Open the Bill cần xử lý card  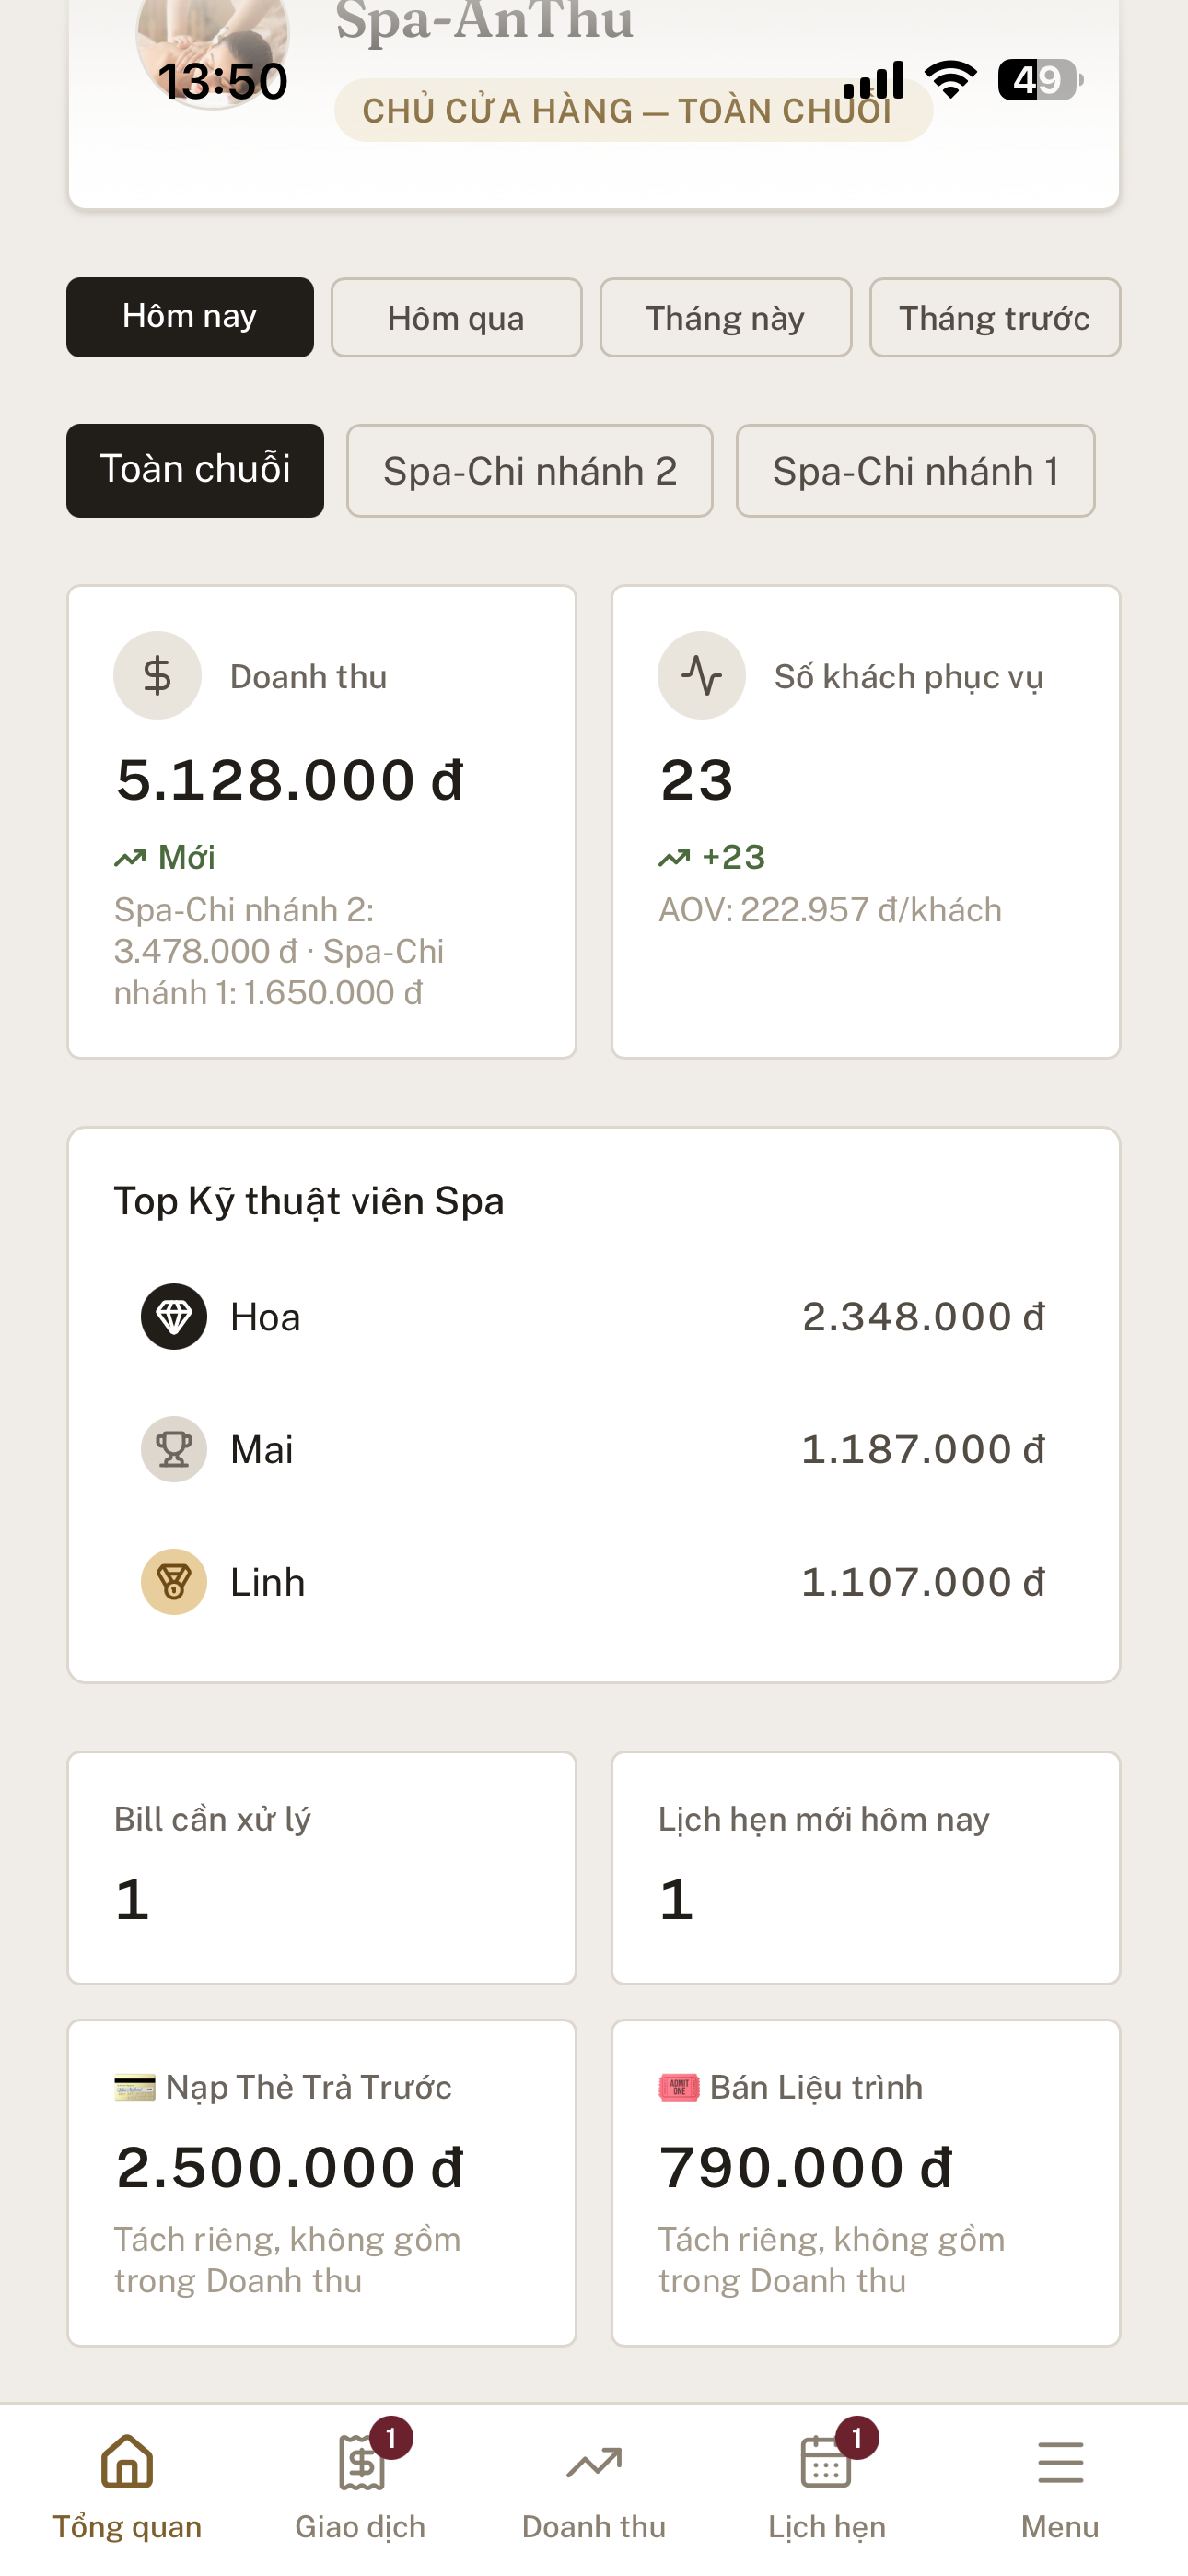(x=322, y=1867)
